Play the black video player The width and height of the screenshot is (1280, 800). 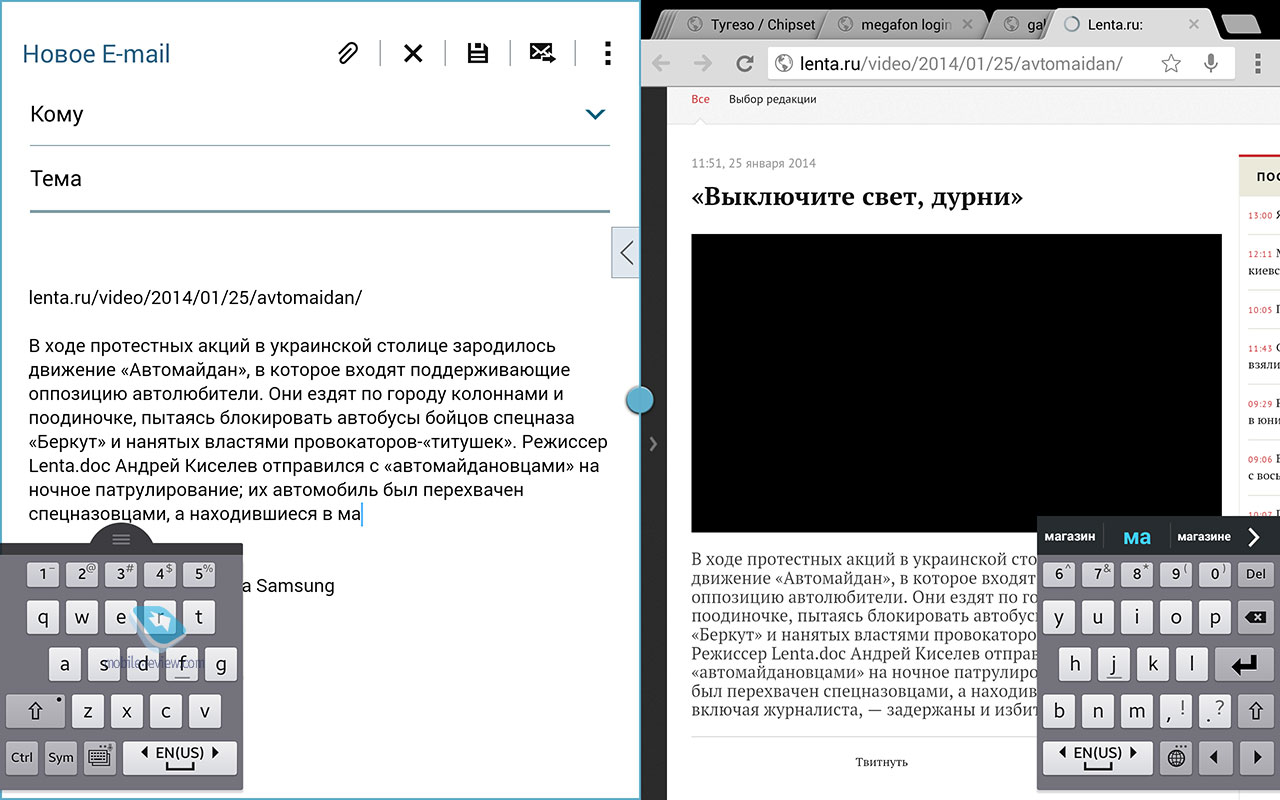tap(956, 383)
